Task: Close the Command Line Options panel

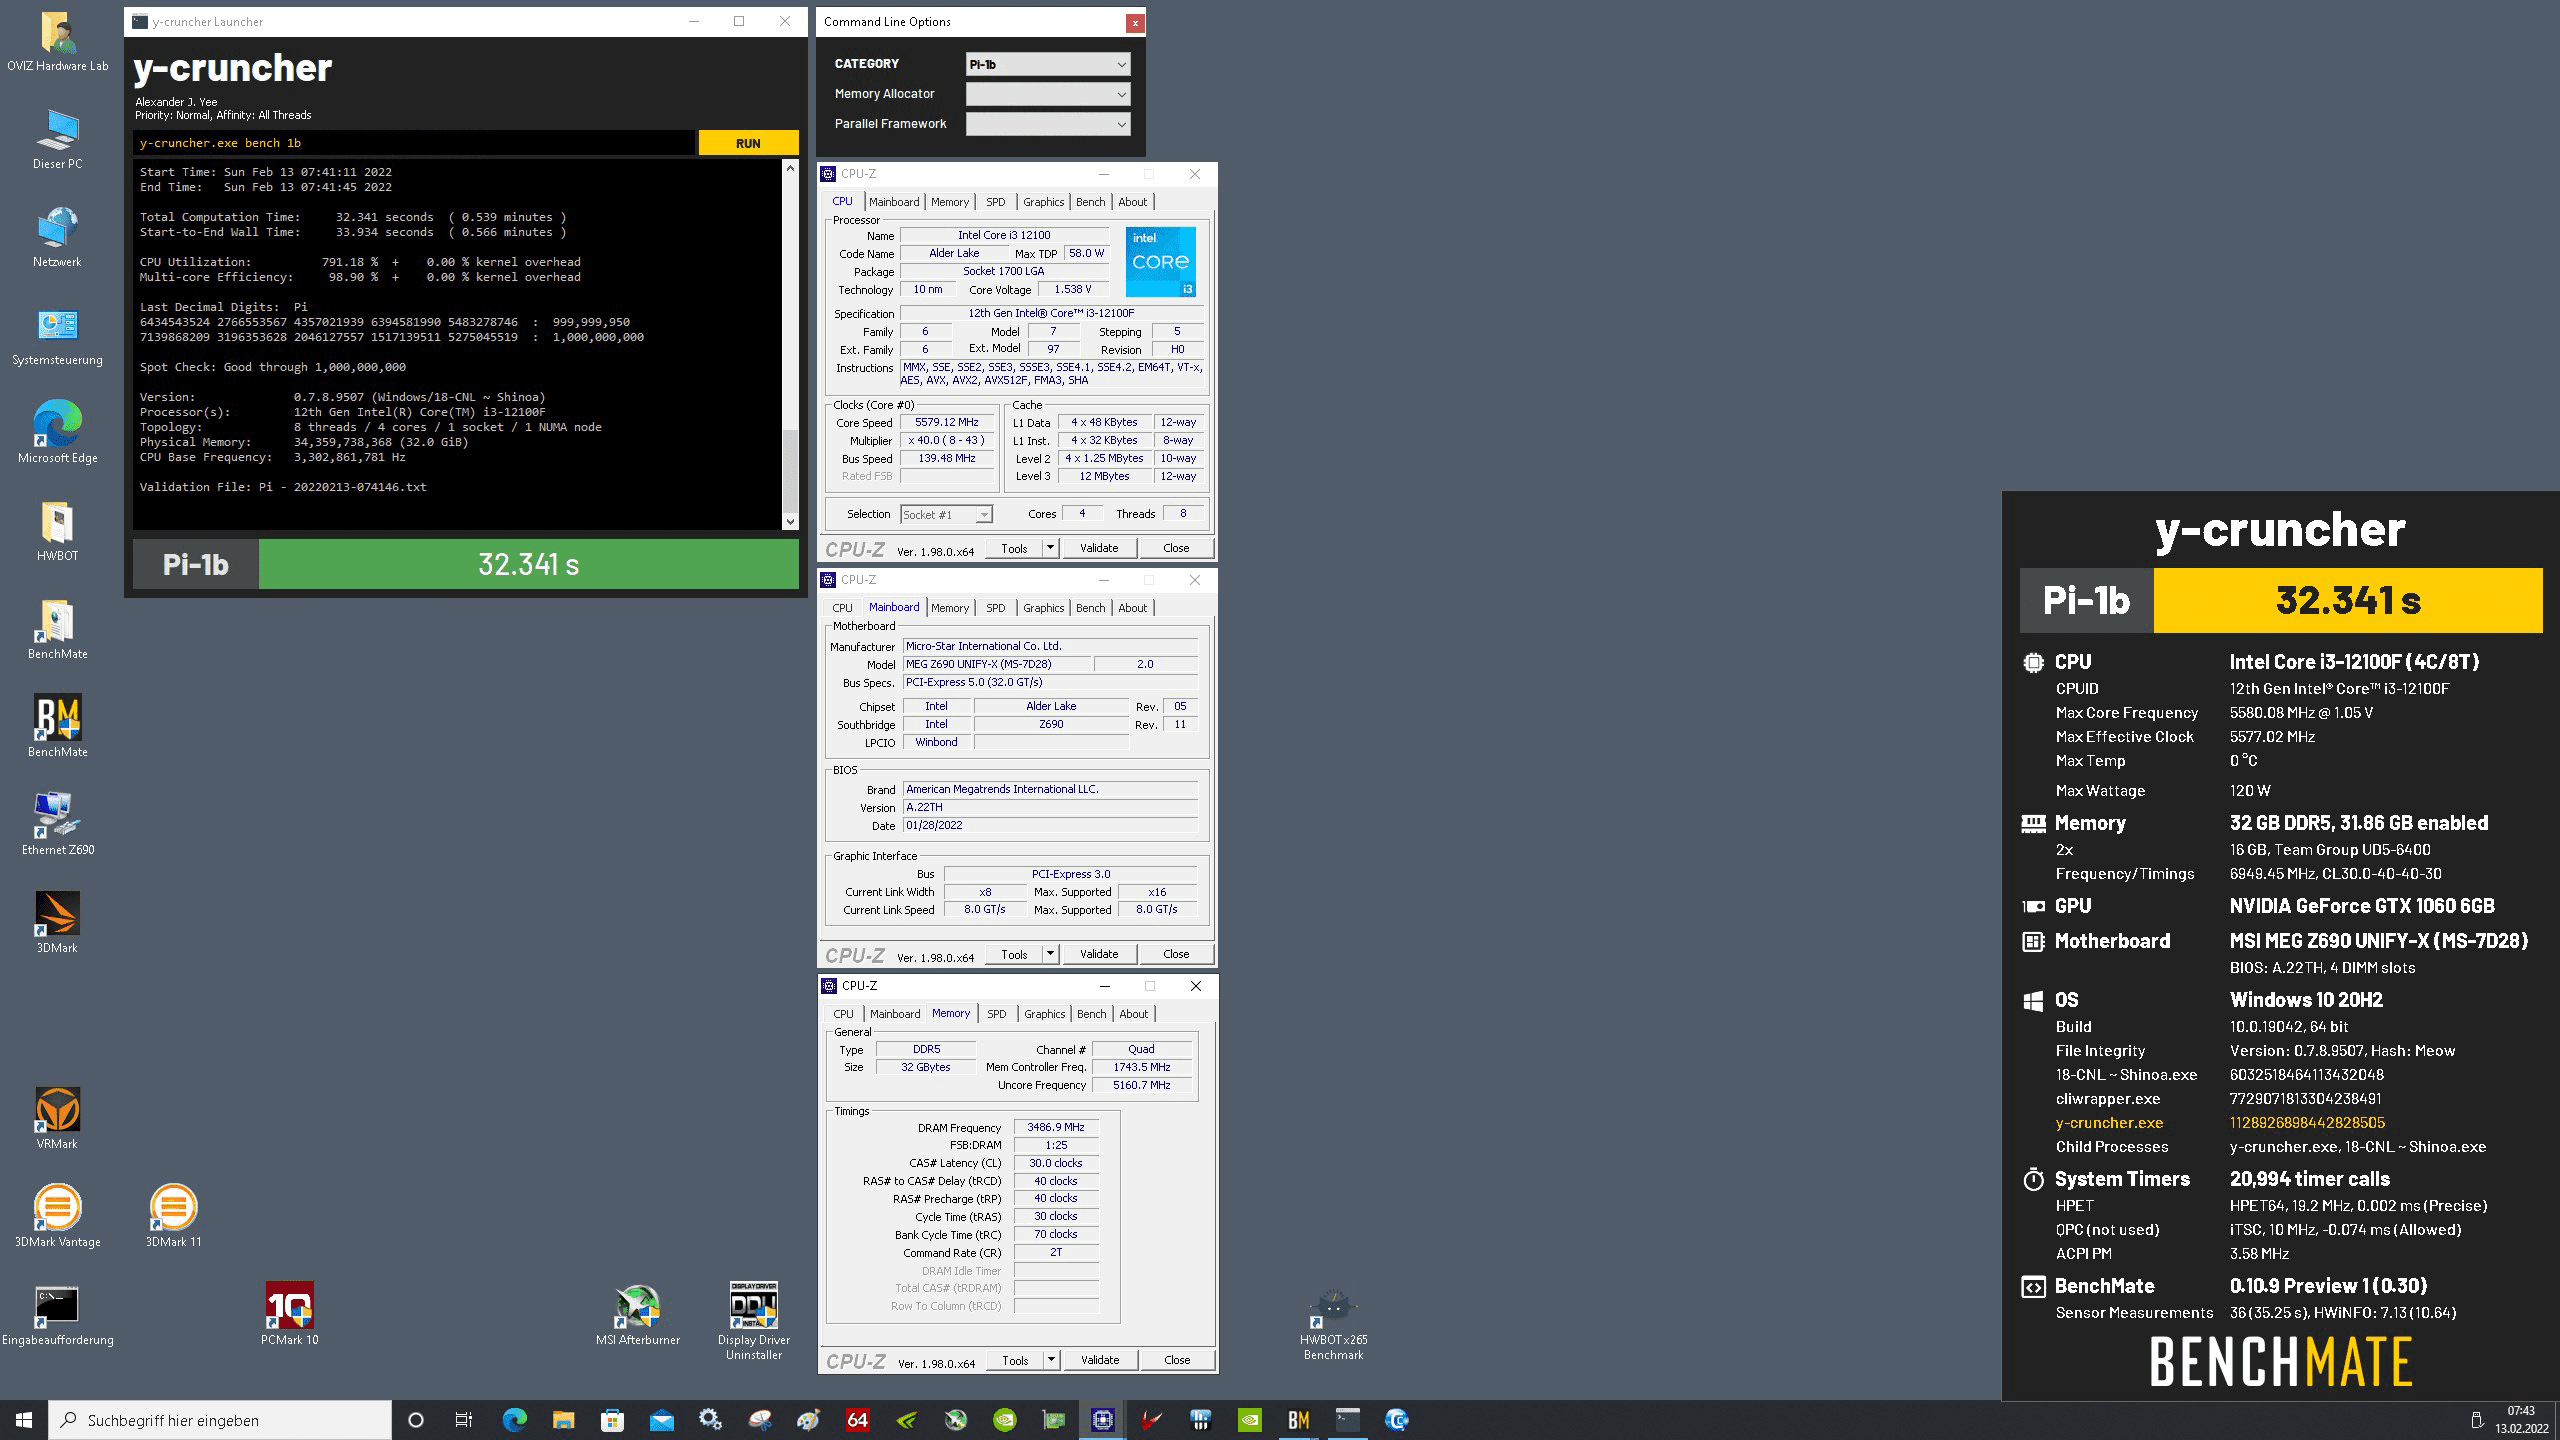Action: 1134,22
